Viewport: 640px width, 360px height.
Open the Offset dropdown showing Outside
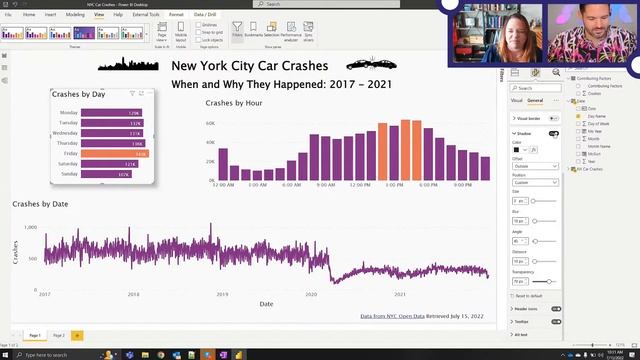click(535, 166)
